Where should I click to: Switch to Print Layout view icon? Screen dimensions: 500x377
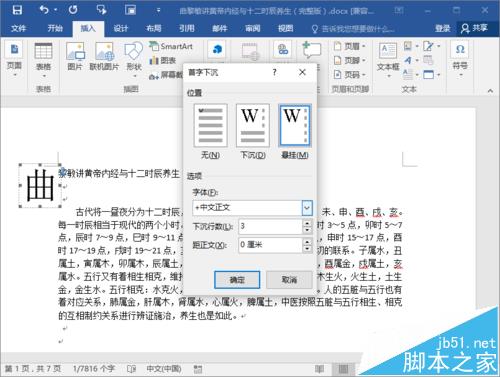click(343, 369)
